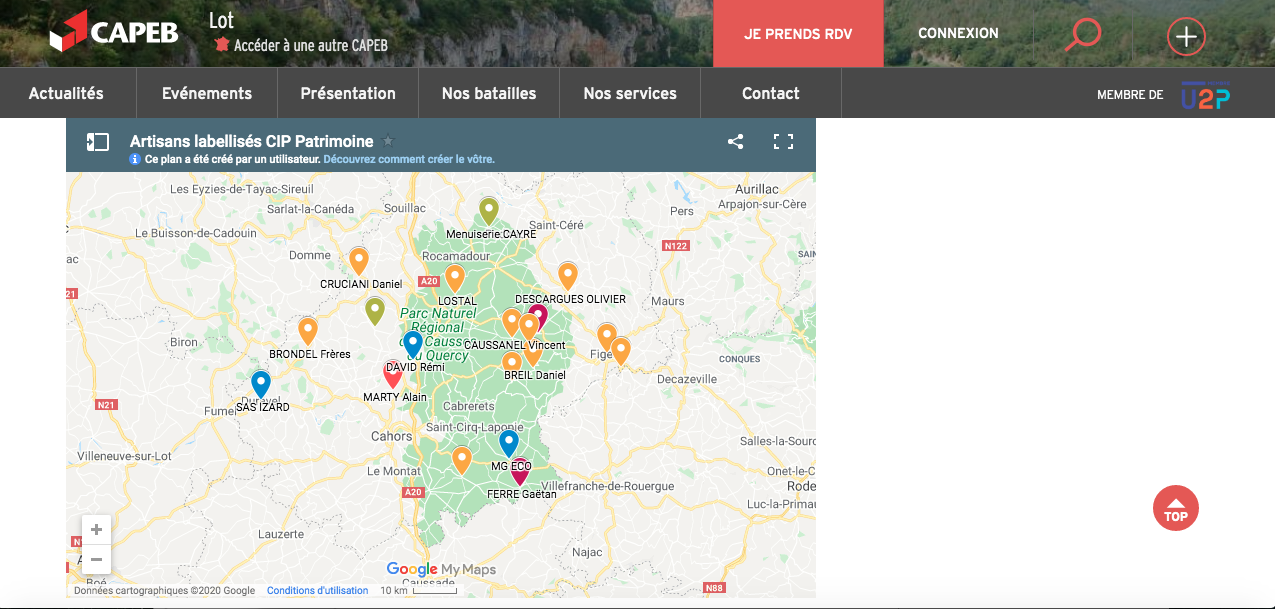Open 'Découvrez comment créer le vôtre' link

(409, 159)
